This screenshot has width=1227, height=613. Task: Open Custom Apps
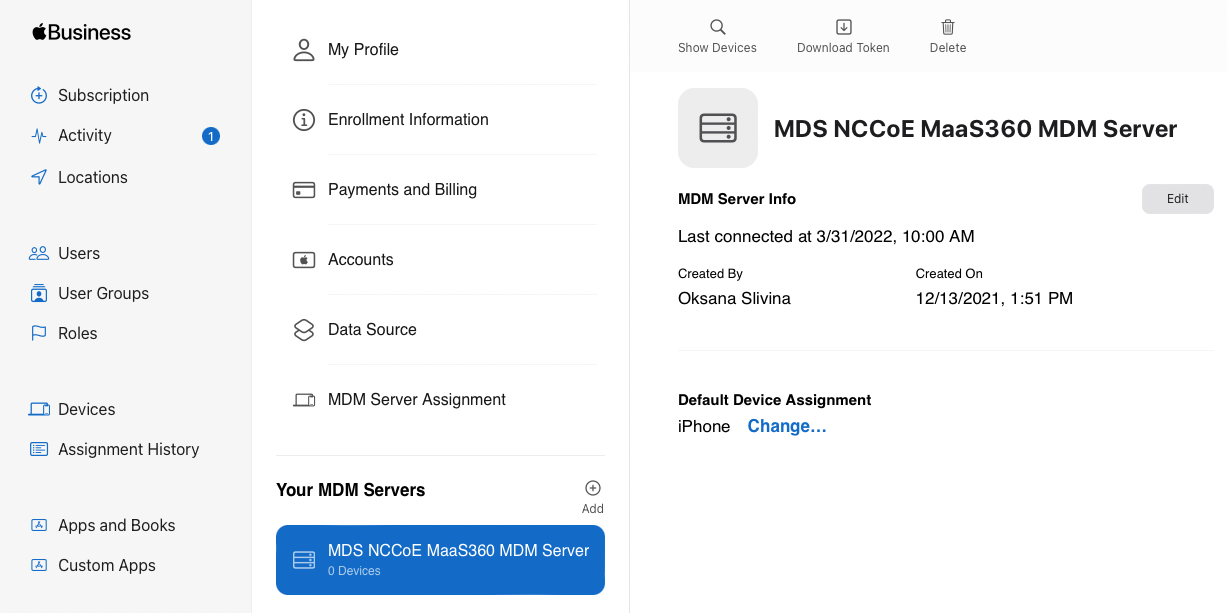point(107,565)
